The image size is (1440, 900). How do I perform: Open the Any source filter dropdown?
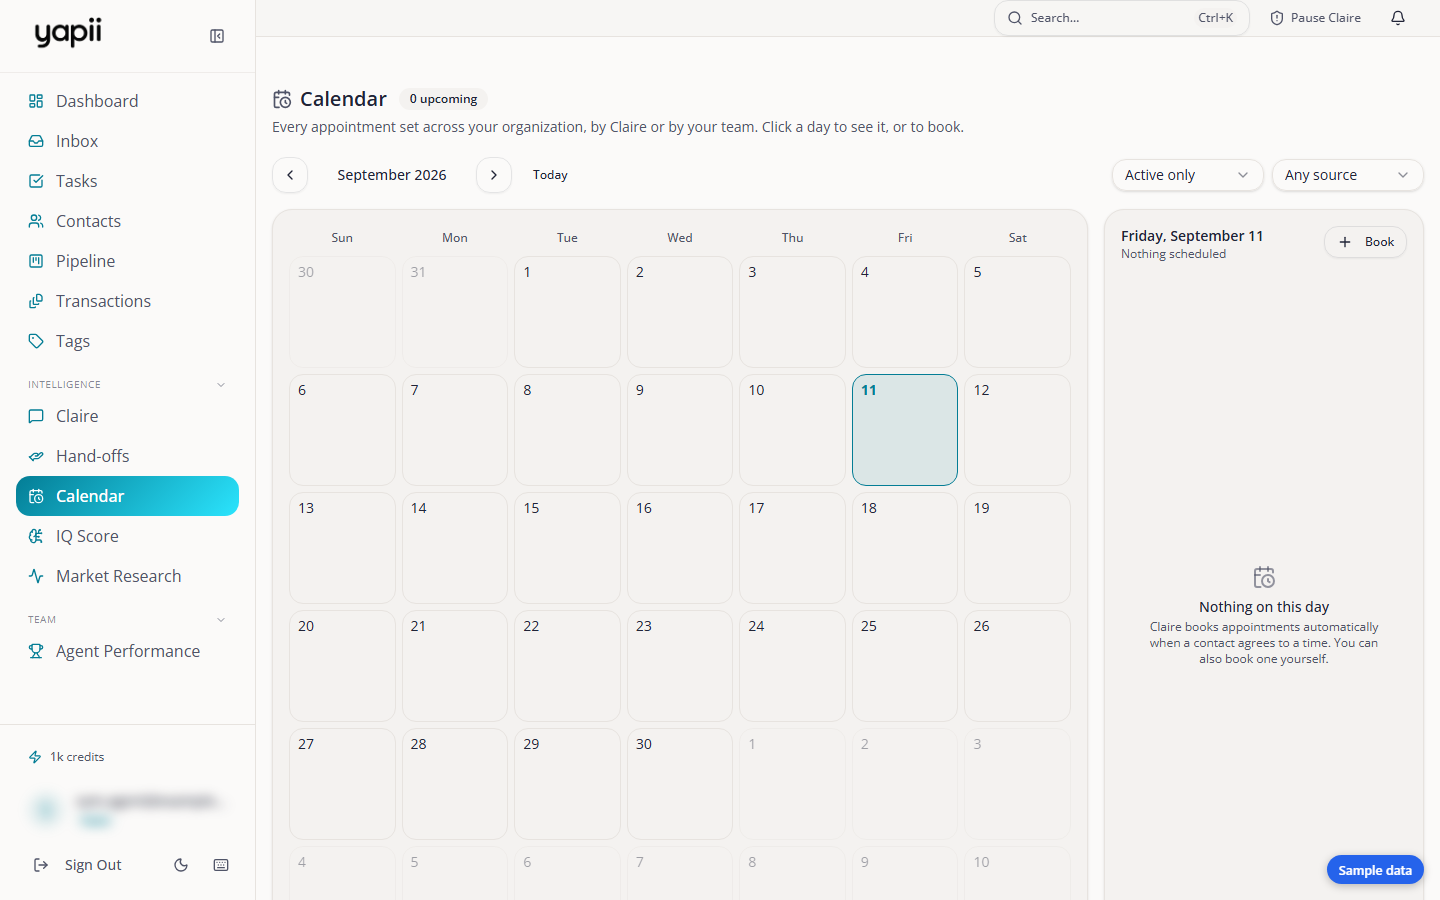point(1347,175)
